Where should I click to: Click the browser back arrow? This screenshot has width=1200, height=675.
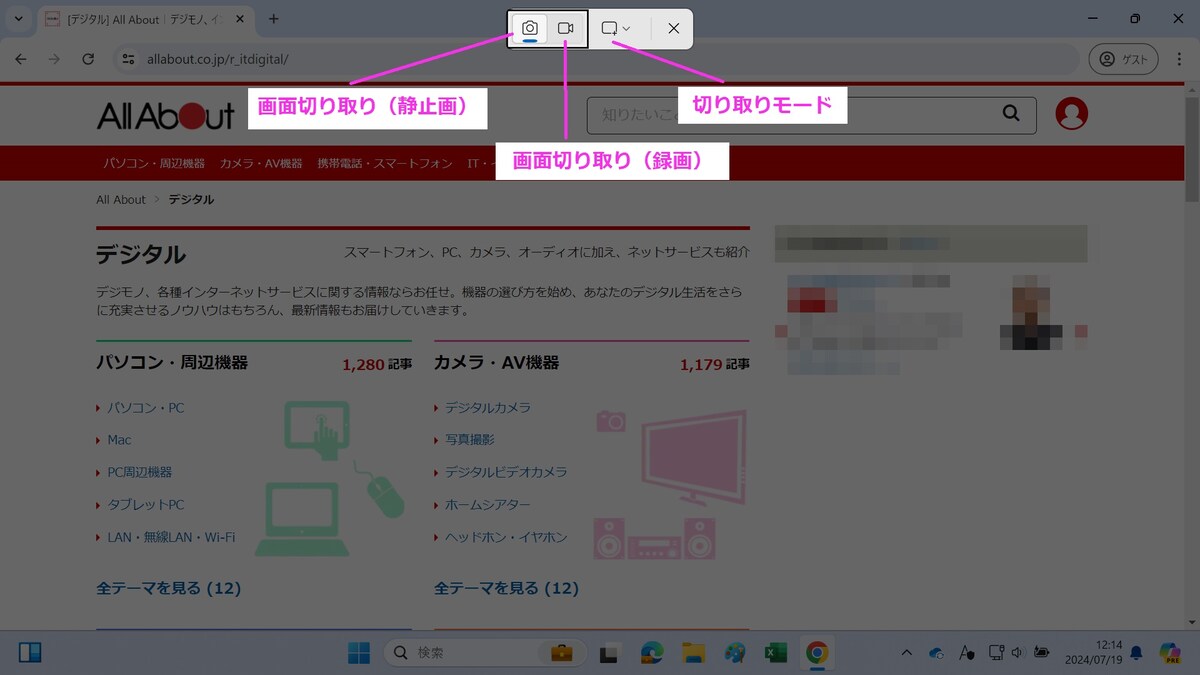coord(21,59)
